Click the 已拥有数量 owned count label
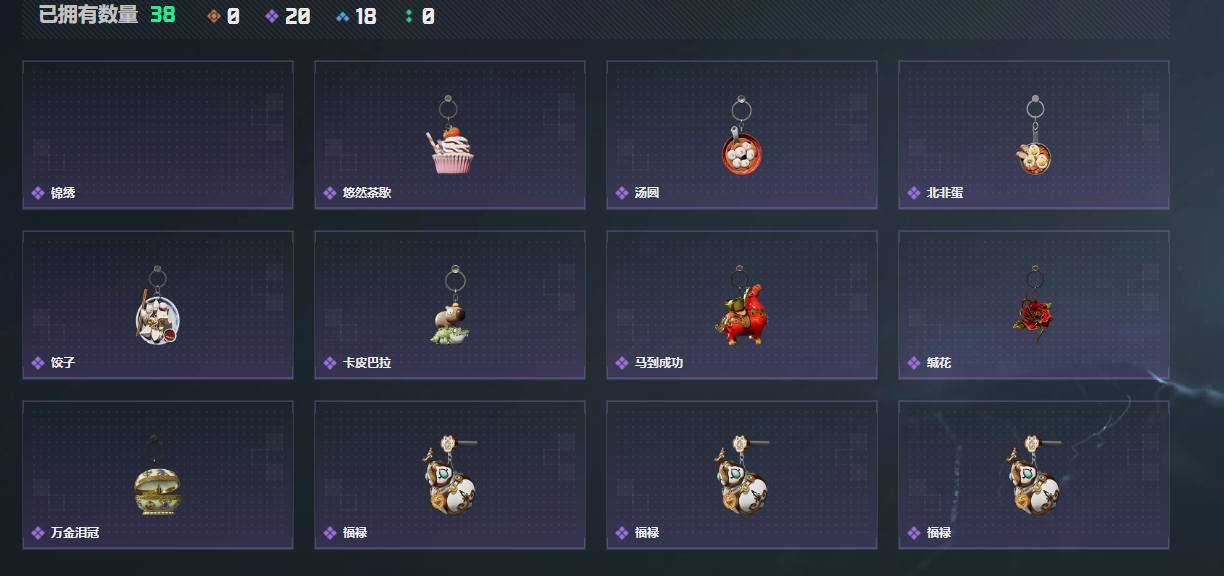Screen dimensions: 1224x576 click(x=88, y=15)
